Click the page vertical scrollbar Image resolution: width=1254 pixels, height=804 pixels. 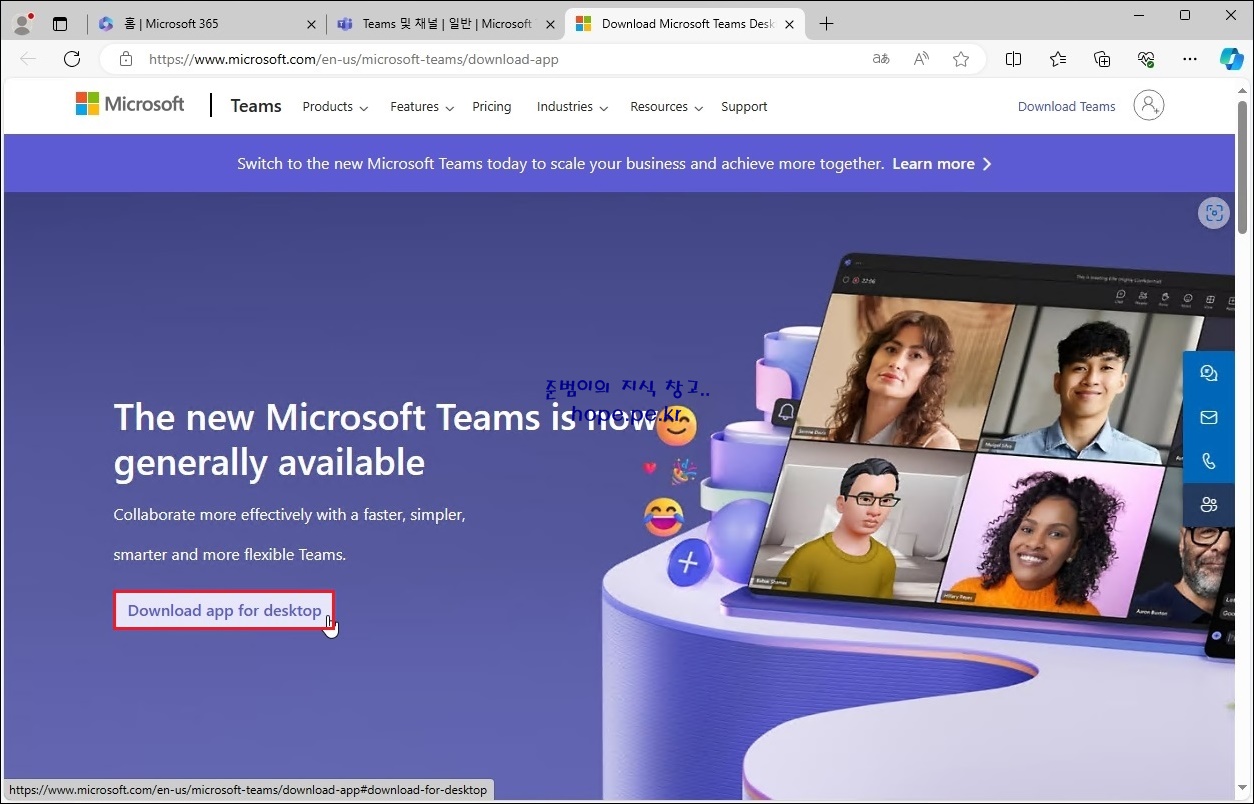point(1243,167)
